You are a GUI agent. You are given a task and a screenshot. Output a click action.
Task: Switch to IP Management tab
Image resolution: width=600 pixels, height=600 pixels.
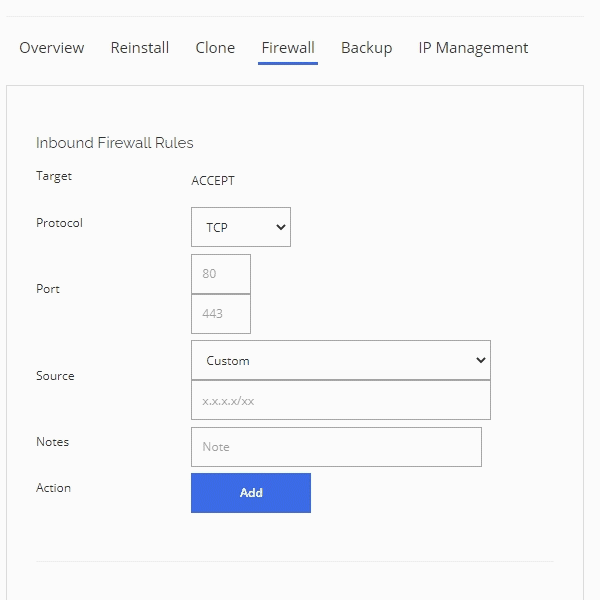[473, 48]
